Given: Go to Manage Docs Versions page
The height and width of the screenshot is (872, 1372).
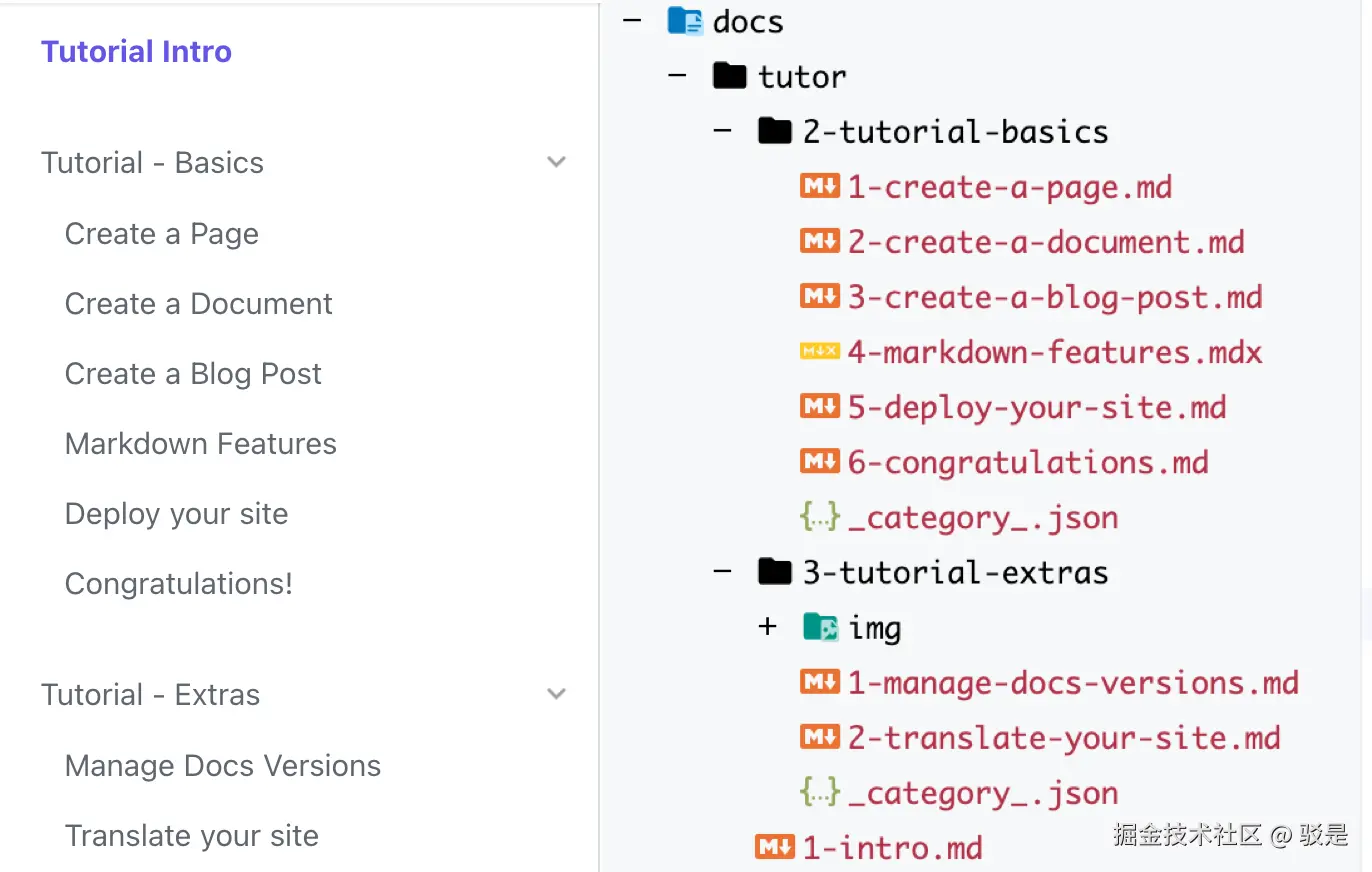Looking at the screenshot, I should coord(222,766).
